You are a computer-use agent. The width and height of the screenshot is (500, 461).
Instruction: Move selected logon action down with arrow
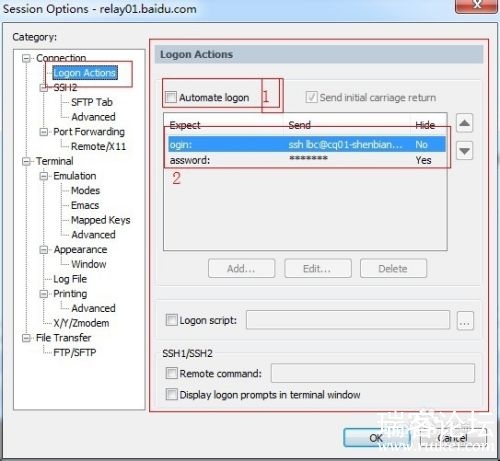(464, 151)
